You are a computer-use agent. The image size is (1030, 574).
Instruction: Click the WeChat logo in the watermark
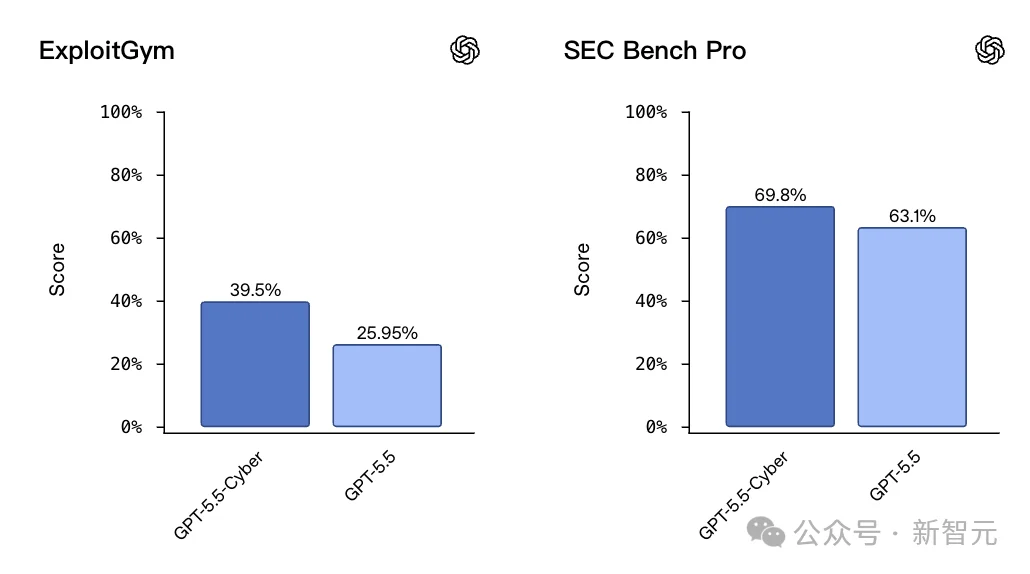(766, 532)
